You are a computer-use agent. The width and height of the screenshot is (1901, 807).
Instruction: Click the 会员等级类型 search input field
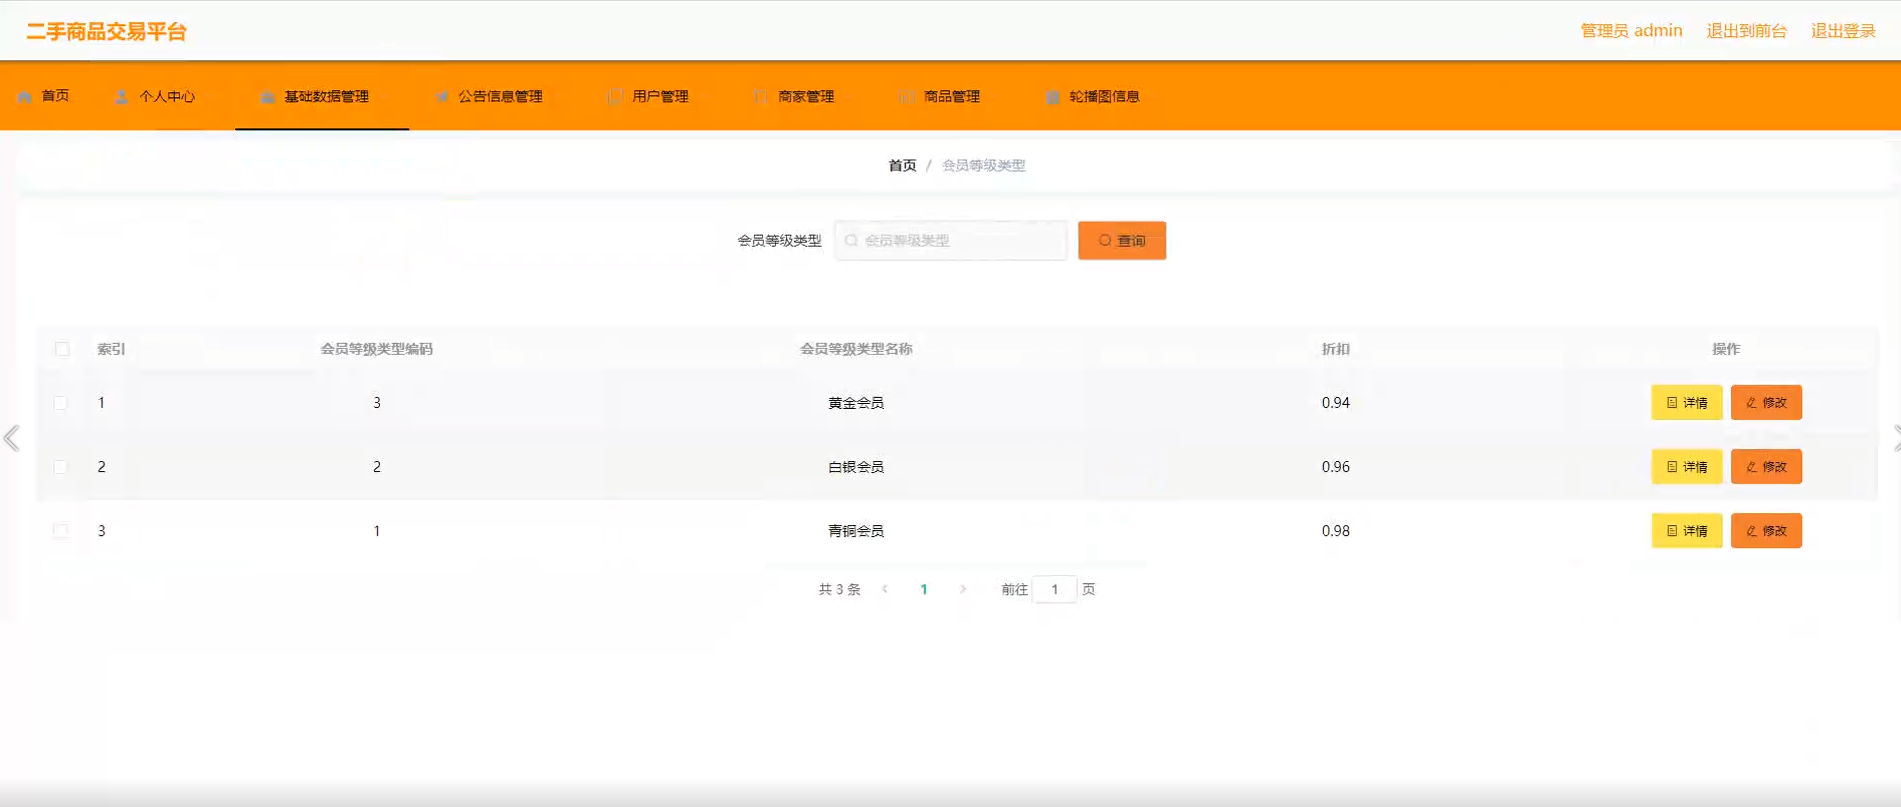(951, 241)
